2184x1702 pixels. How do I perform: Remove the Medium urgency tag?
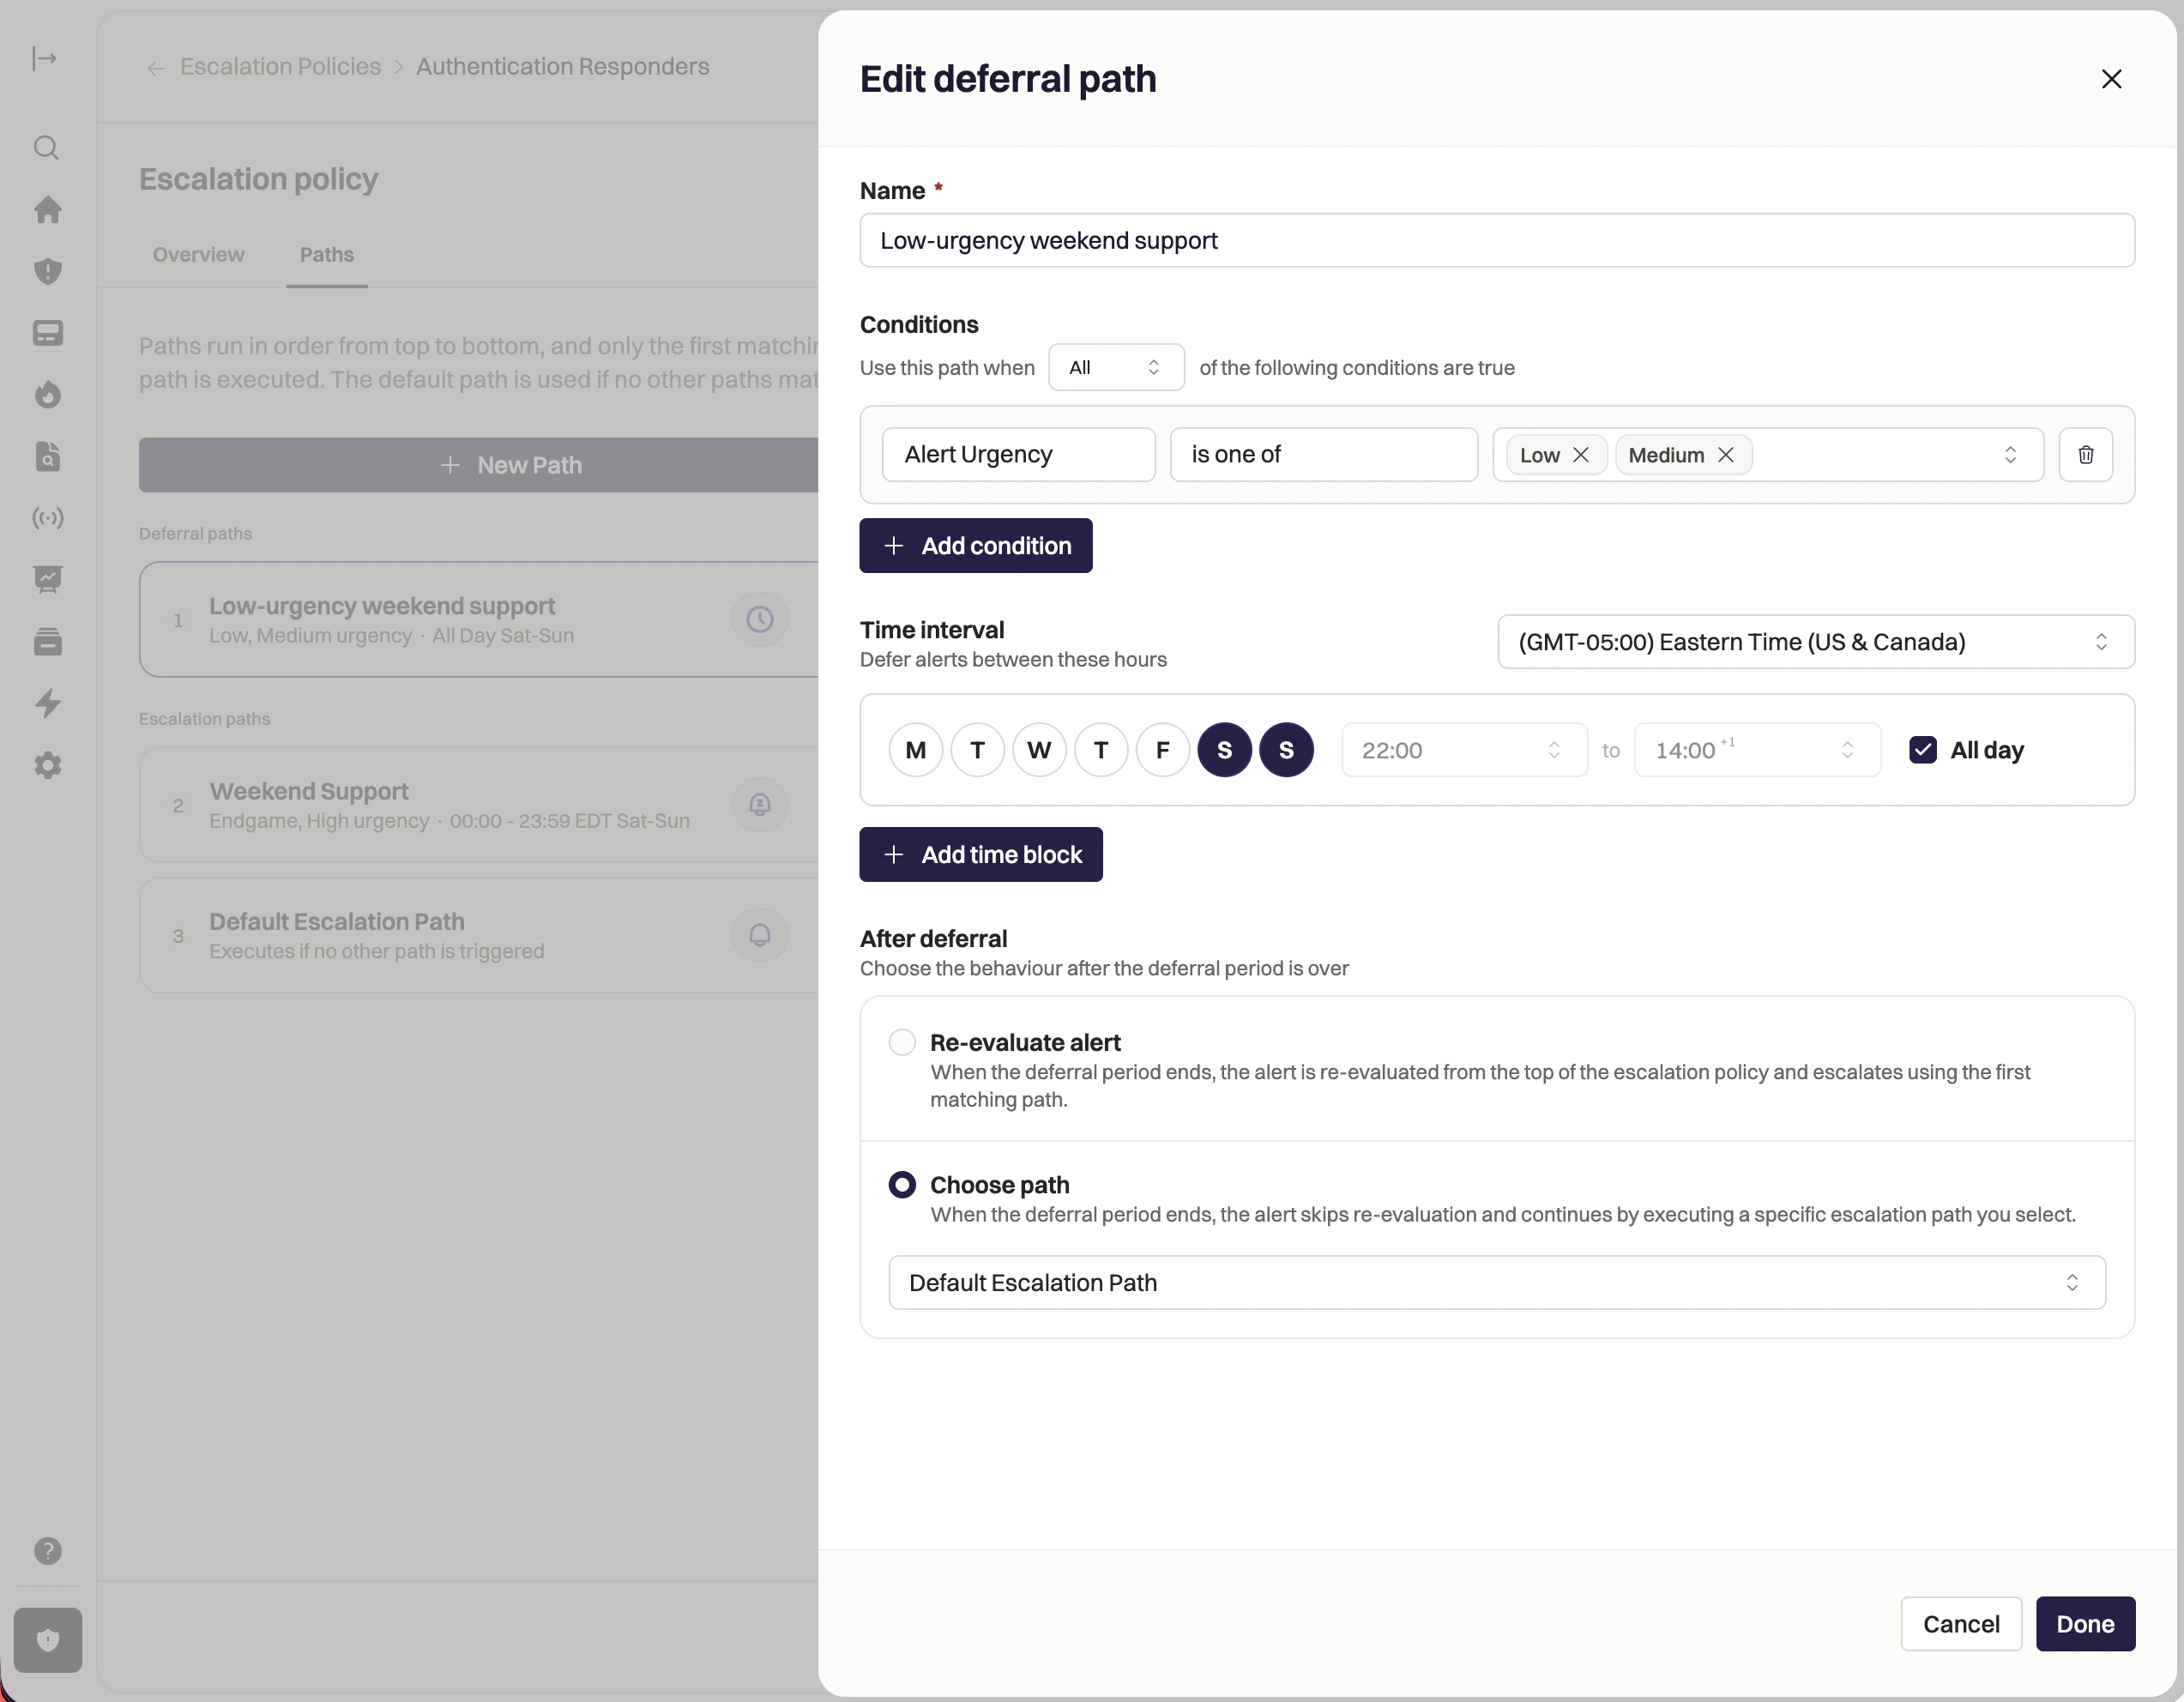[x=1726, y=455]
